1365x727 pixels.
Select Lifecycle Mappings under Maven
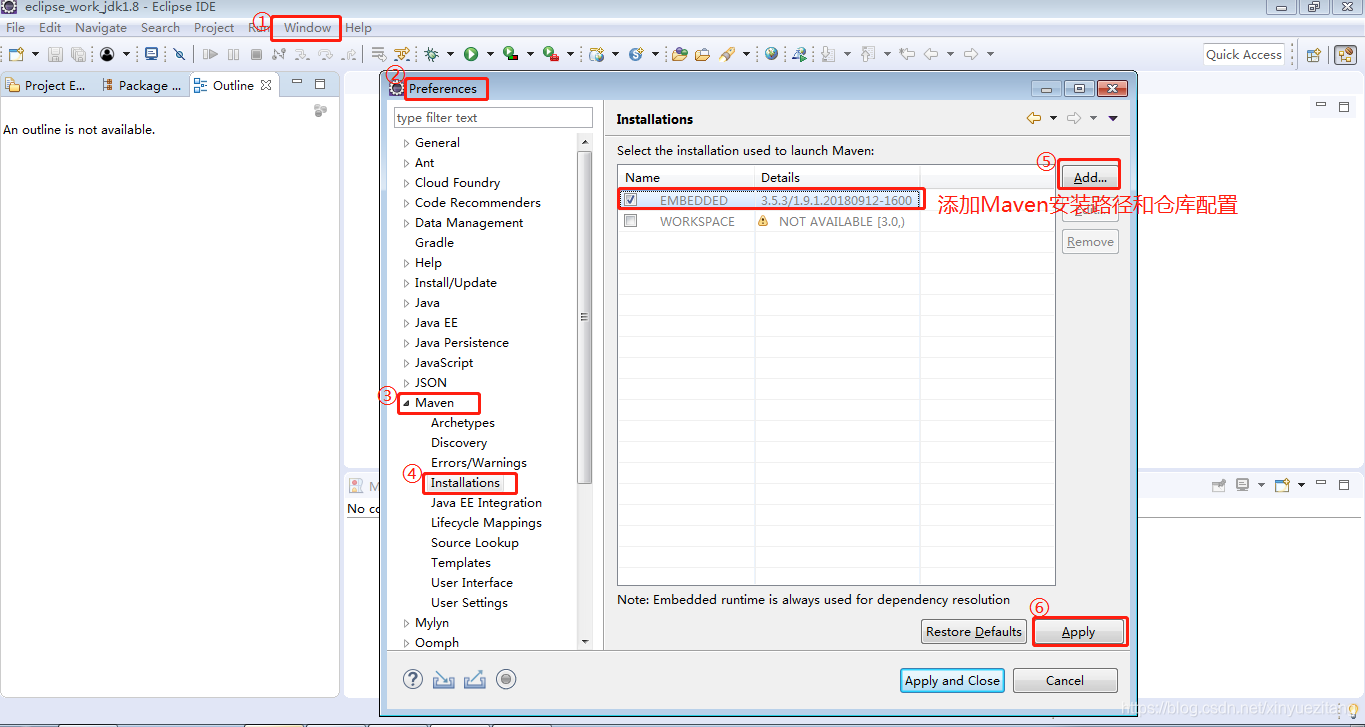(486, 523)
